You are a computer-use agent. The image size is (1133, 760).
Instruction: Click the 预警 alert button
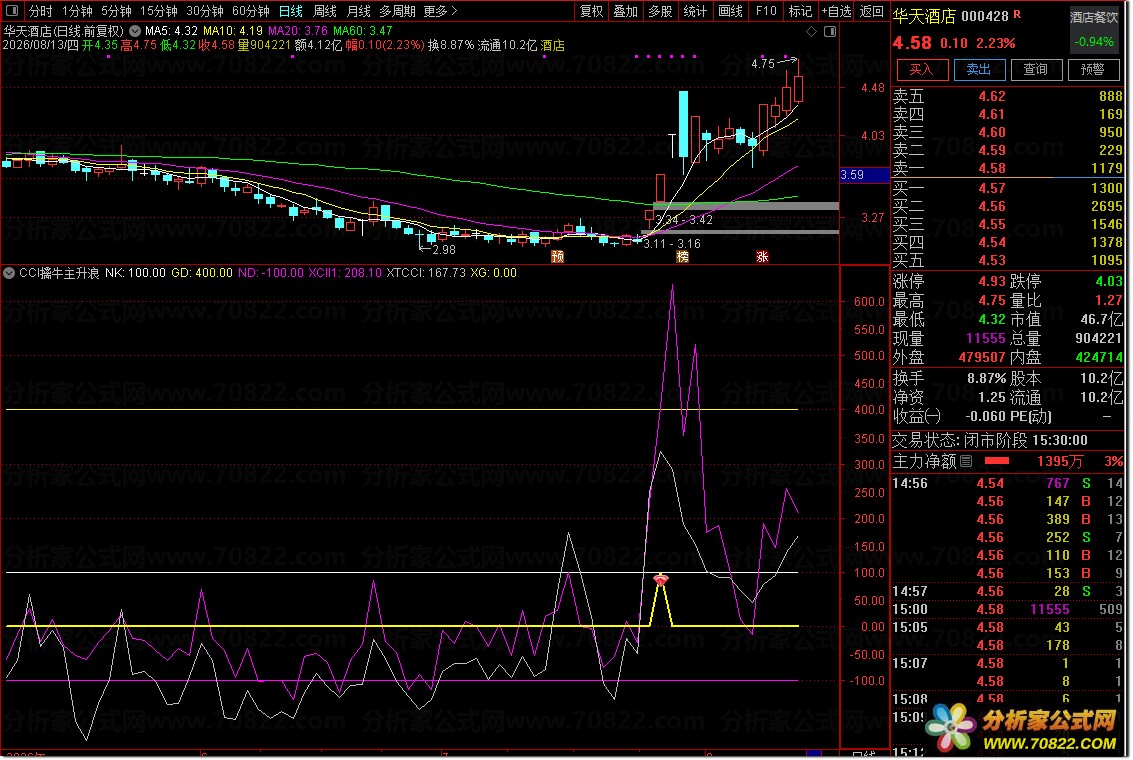click(x=1093, y=69)
